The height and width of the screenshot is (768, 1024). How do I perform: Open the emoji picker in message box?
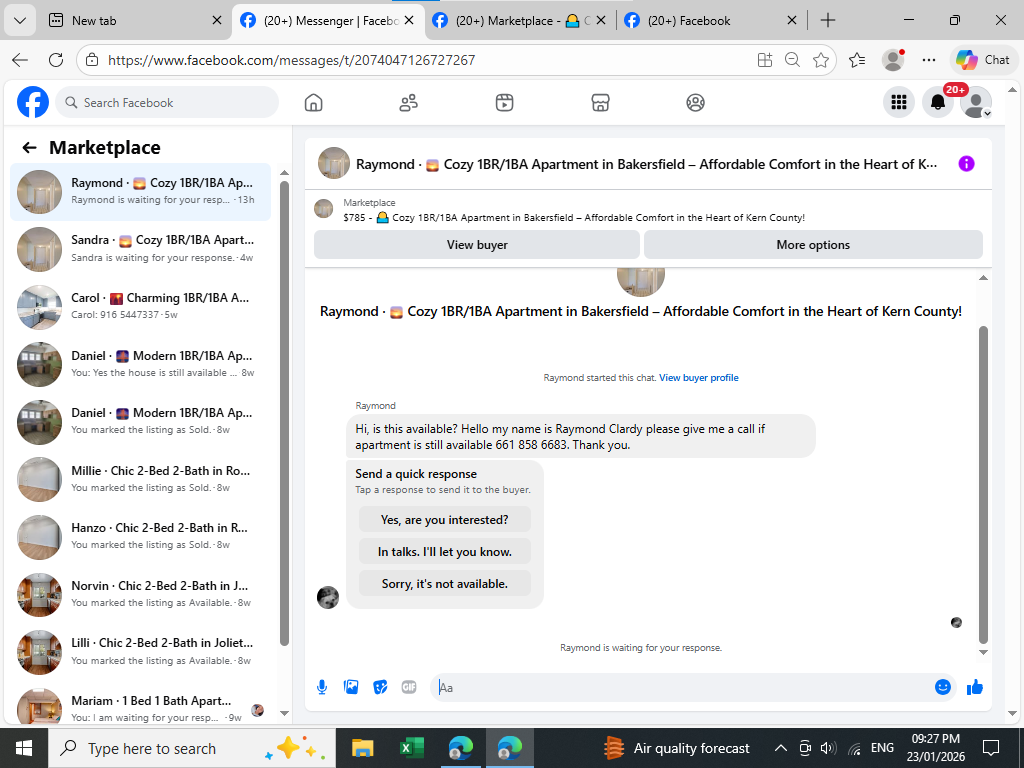point(942,687)
